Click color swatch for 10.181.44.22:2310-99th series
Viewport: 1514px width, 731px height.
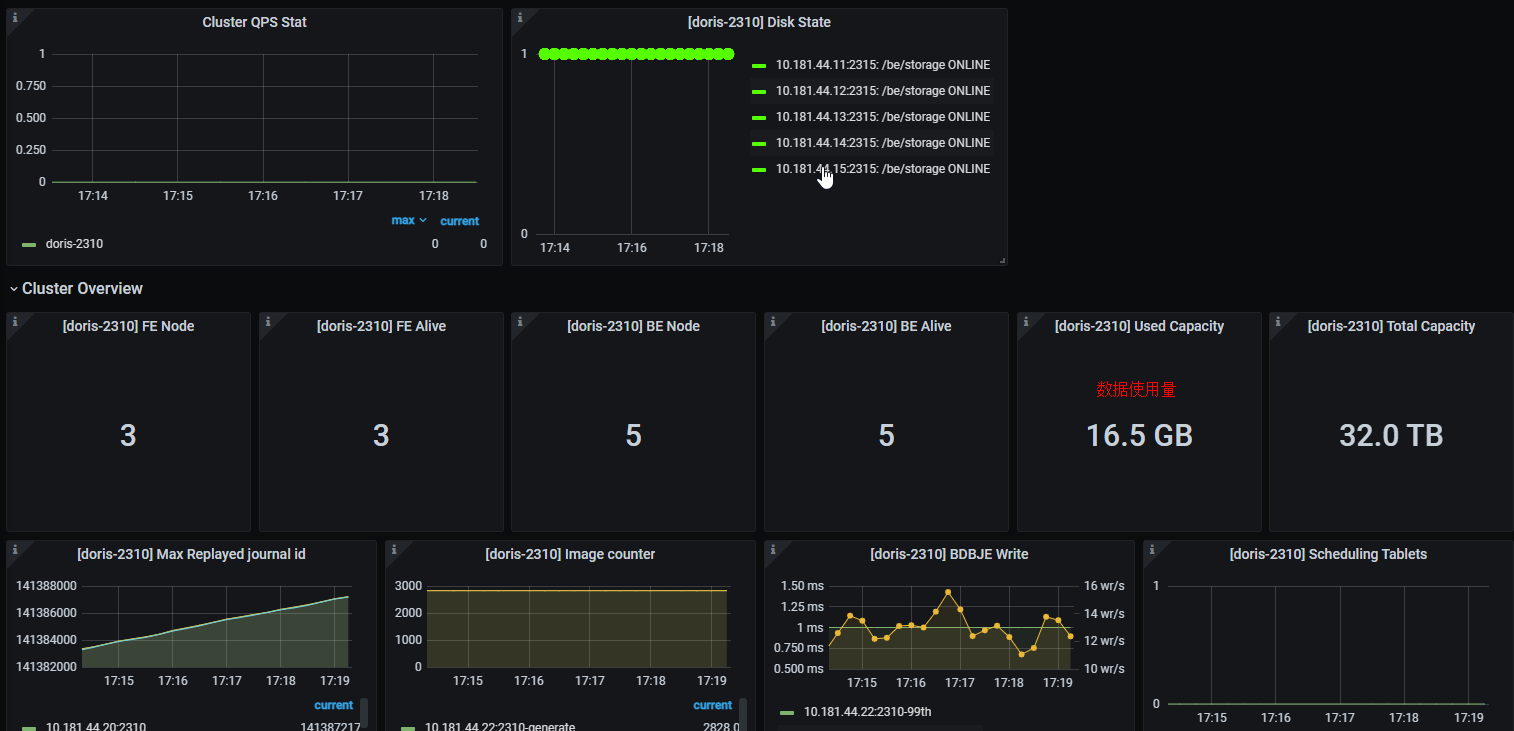coord(787,712)
